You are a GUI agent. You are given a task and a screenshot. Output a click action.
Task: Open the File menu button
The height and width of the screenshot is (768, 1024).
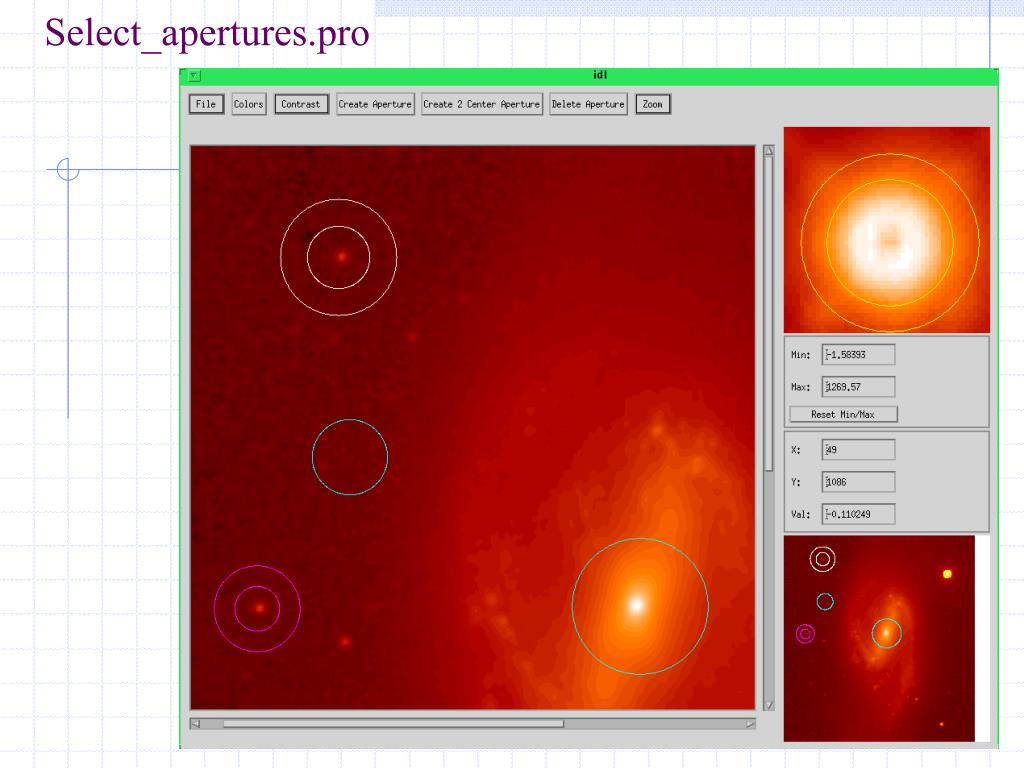pos(206,104)
